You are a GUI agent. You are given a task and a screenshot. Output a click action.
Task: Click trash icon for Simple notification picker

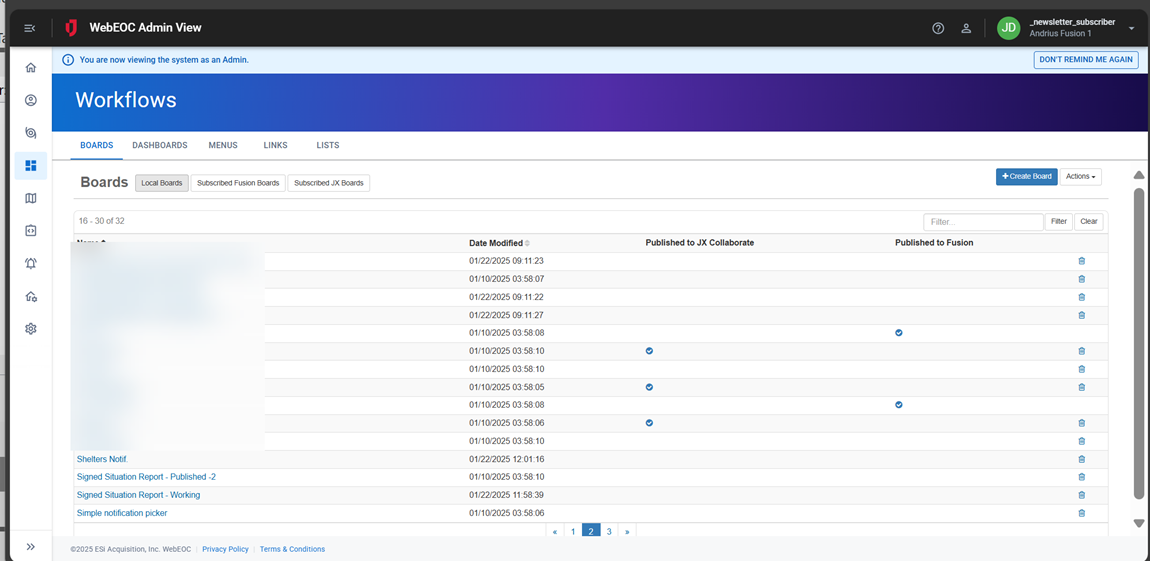tap(1081, 513)
